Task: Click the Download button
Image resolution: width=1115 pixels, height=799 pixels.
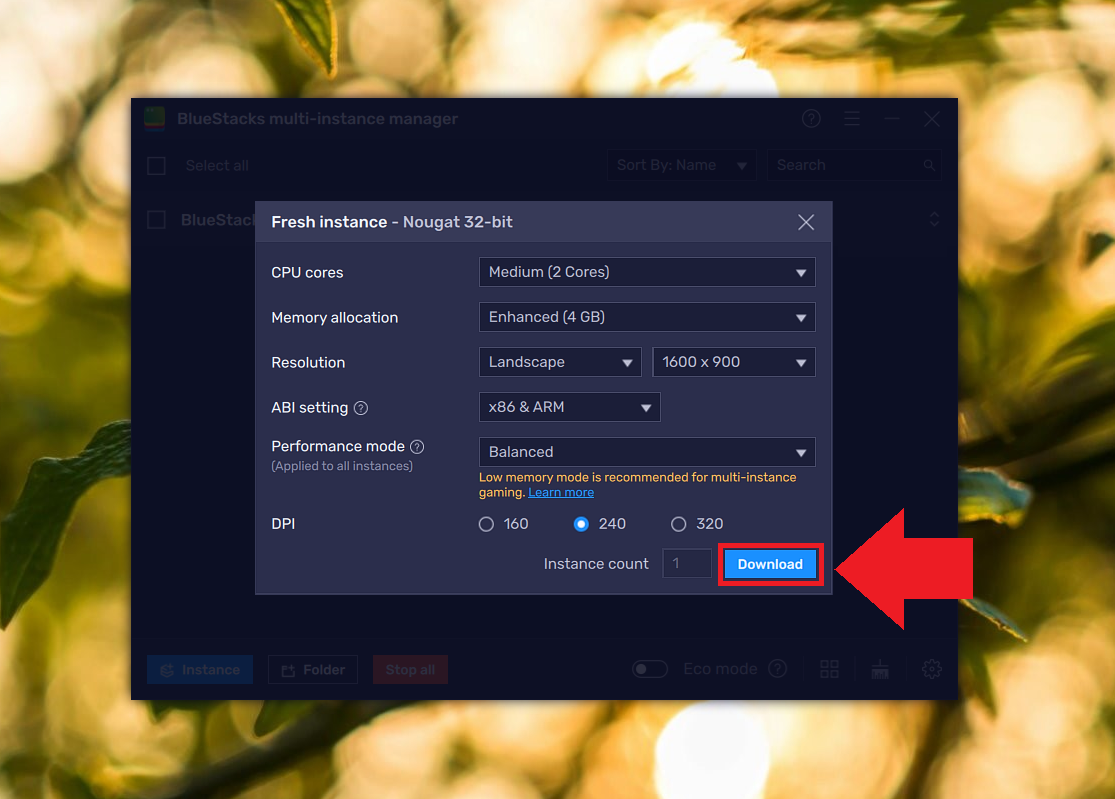Action: point(769,563)
